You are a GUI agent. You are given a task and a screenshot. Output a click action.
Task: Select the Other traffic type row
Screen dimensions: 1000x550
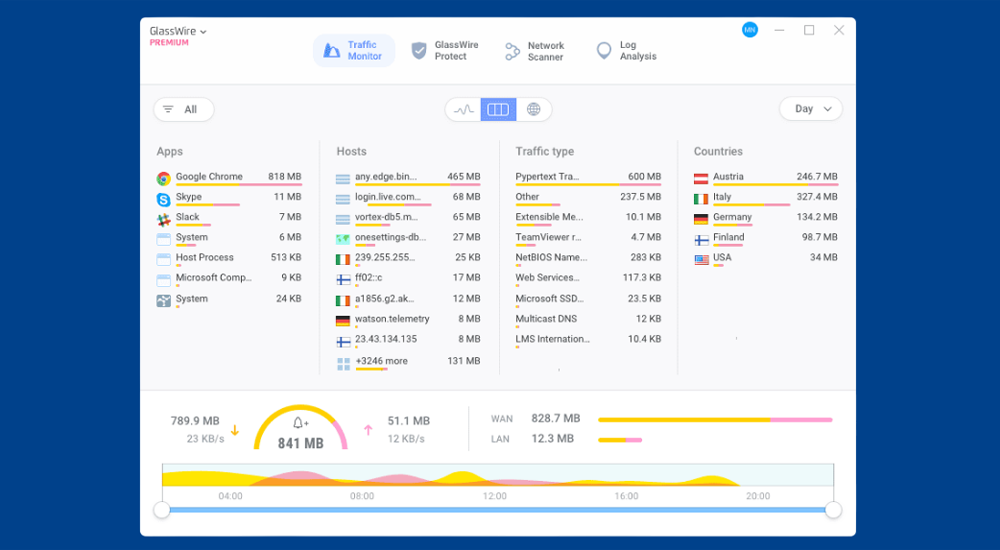(x=588, y=198)
